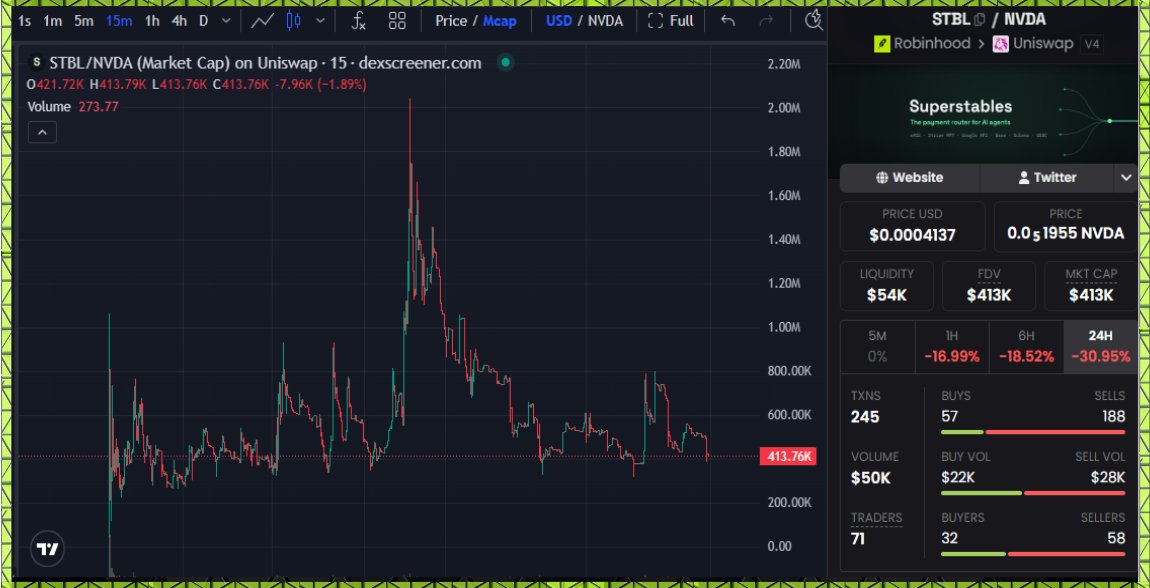Click the redo arrow in chart toolbar
1150x588 pixels.
click(x=766, y=21)
